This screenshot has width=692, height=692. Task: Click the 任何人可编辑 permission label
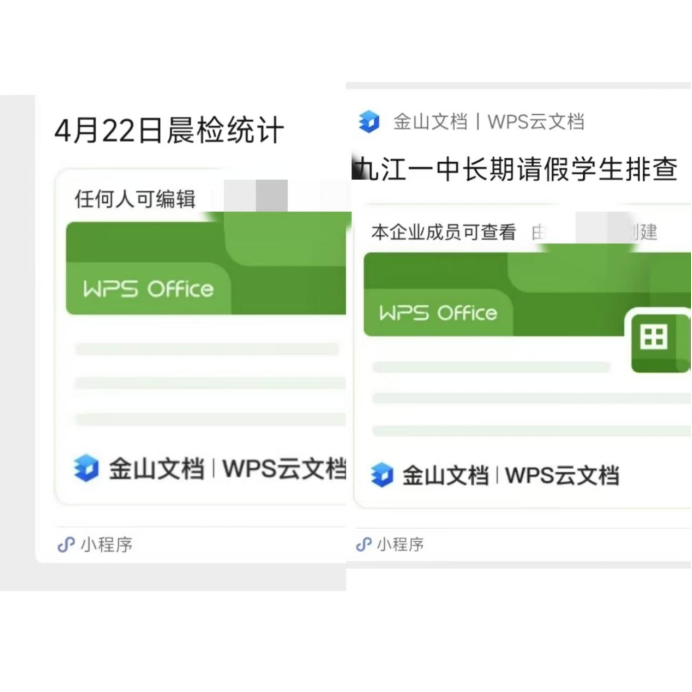point(135,199)
